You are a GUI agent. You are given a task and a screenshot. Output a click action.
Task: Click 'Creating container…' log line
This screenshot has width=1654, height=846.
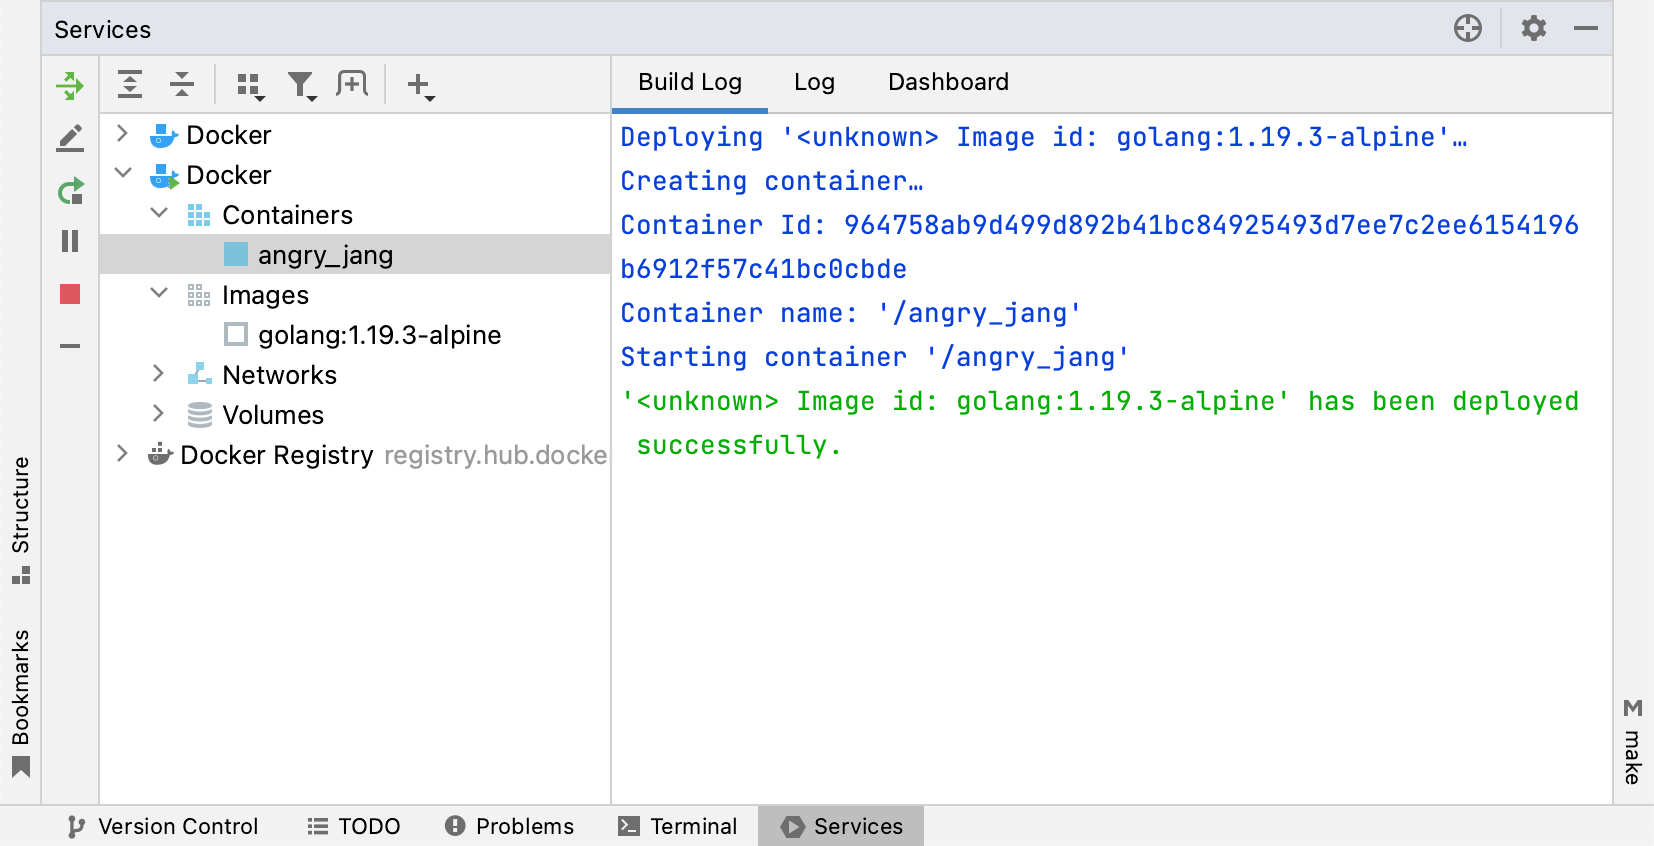click(x=771, y=181)
